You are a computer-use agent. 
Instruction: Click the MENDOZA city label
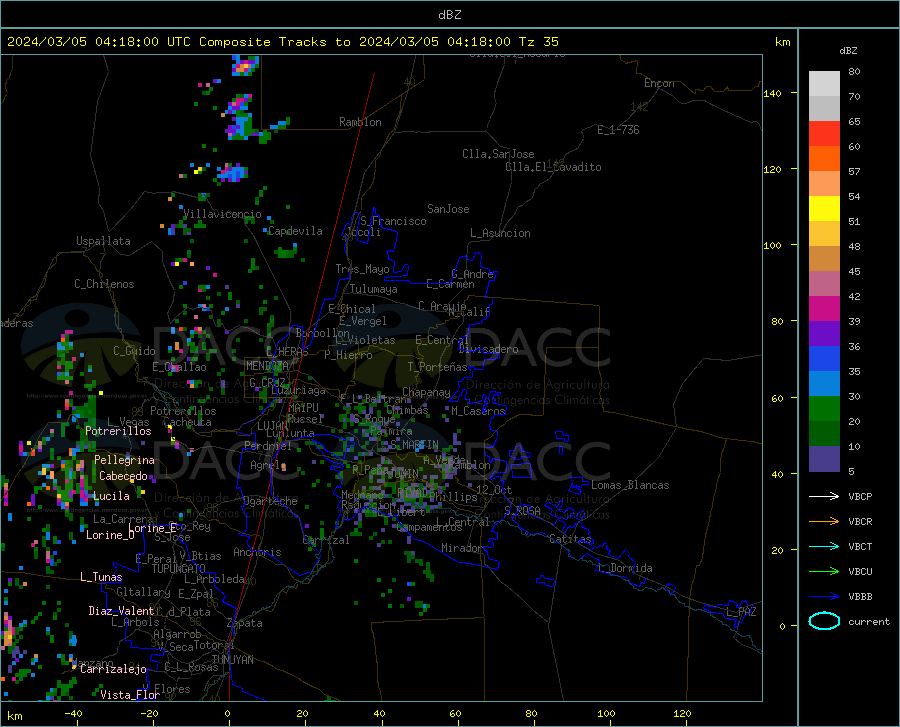(267, 366)
